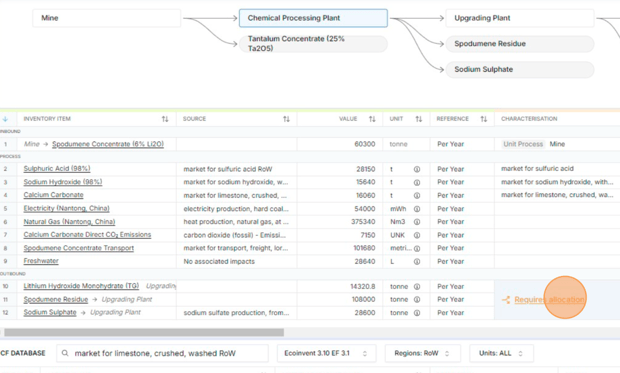Open unit info icon for Natural Gas row
620x373 pixels.
pyautogui.click(x=417, y=222)
